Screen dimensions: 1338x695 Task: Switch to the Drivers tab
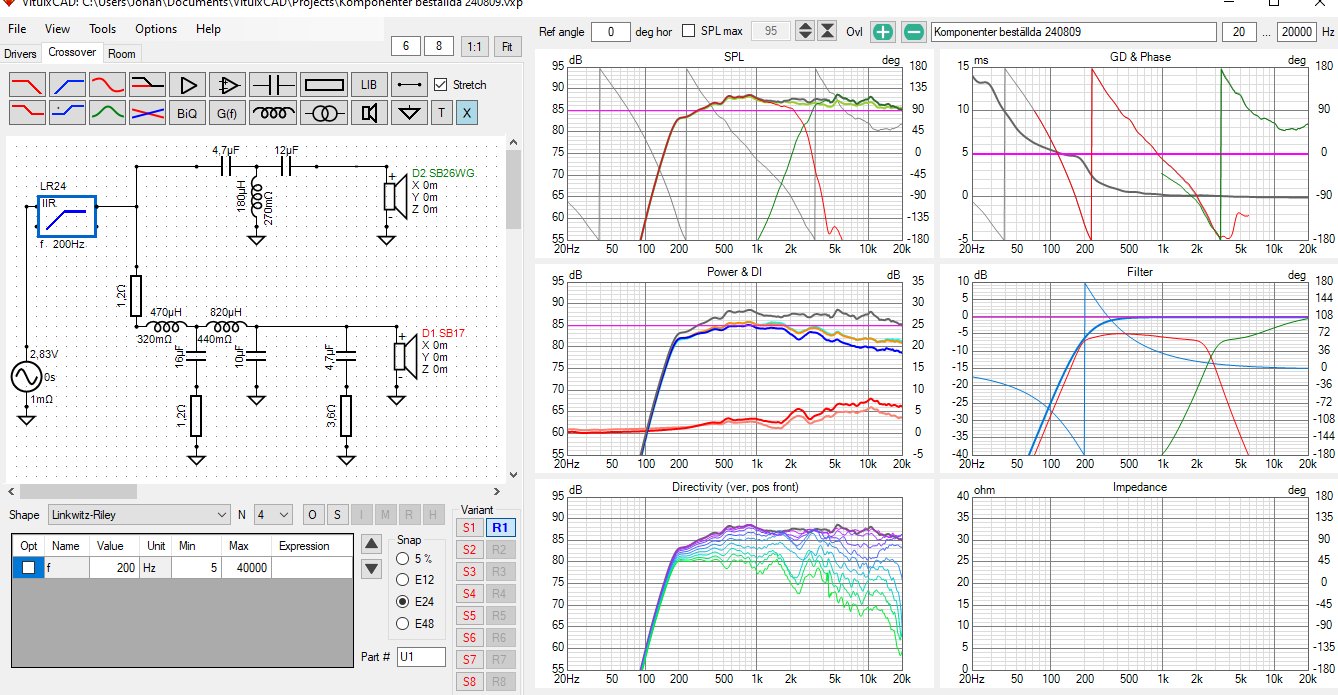click(20, 53)
